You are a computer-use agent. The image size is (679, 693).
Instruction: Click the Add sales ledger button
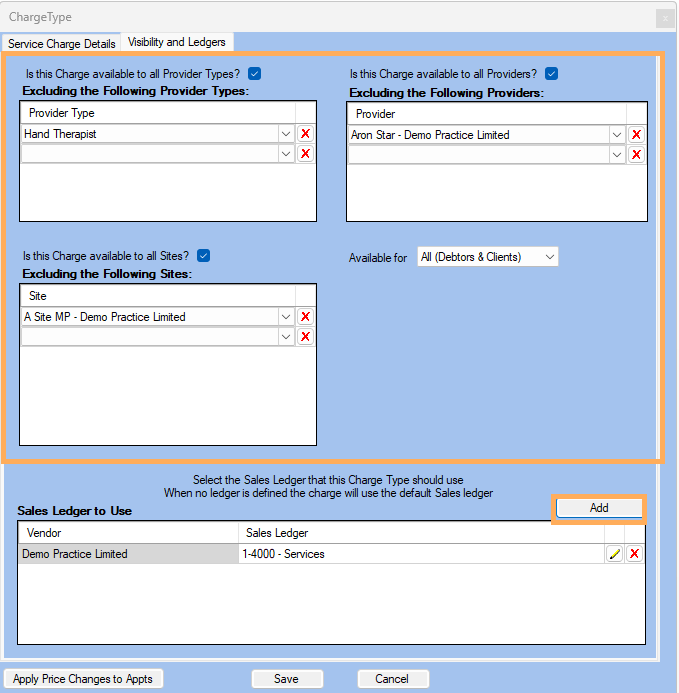pyautogui.click(x=598, y=508)
